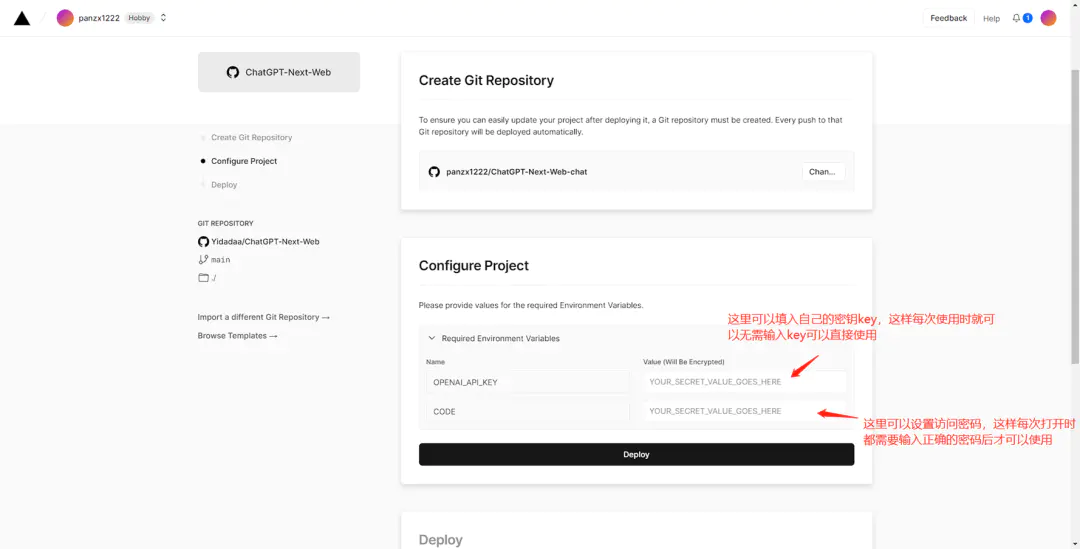1080x549 pixels.
Task: Click the Change repository button
Action: pos(823,172)
